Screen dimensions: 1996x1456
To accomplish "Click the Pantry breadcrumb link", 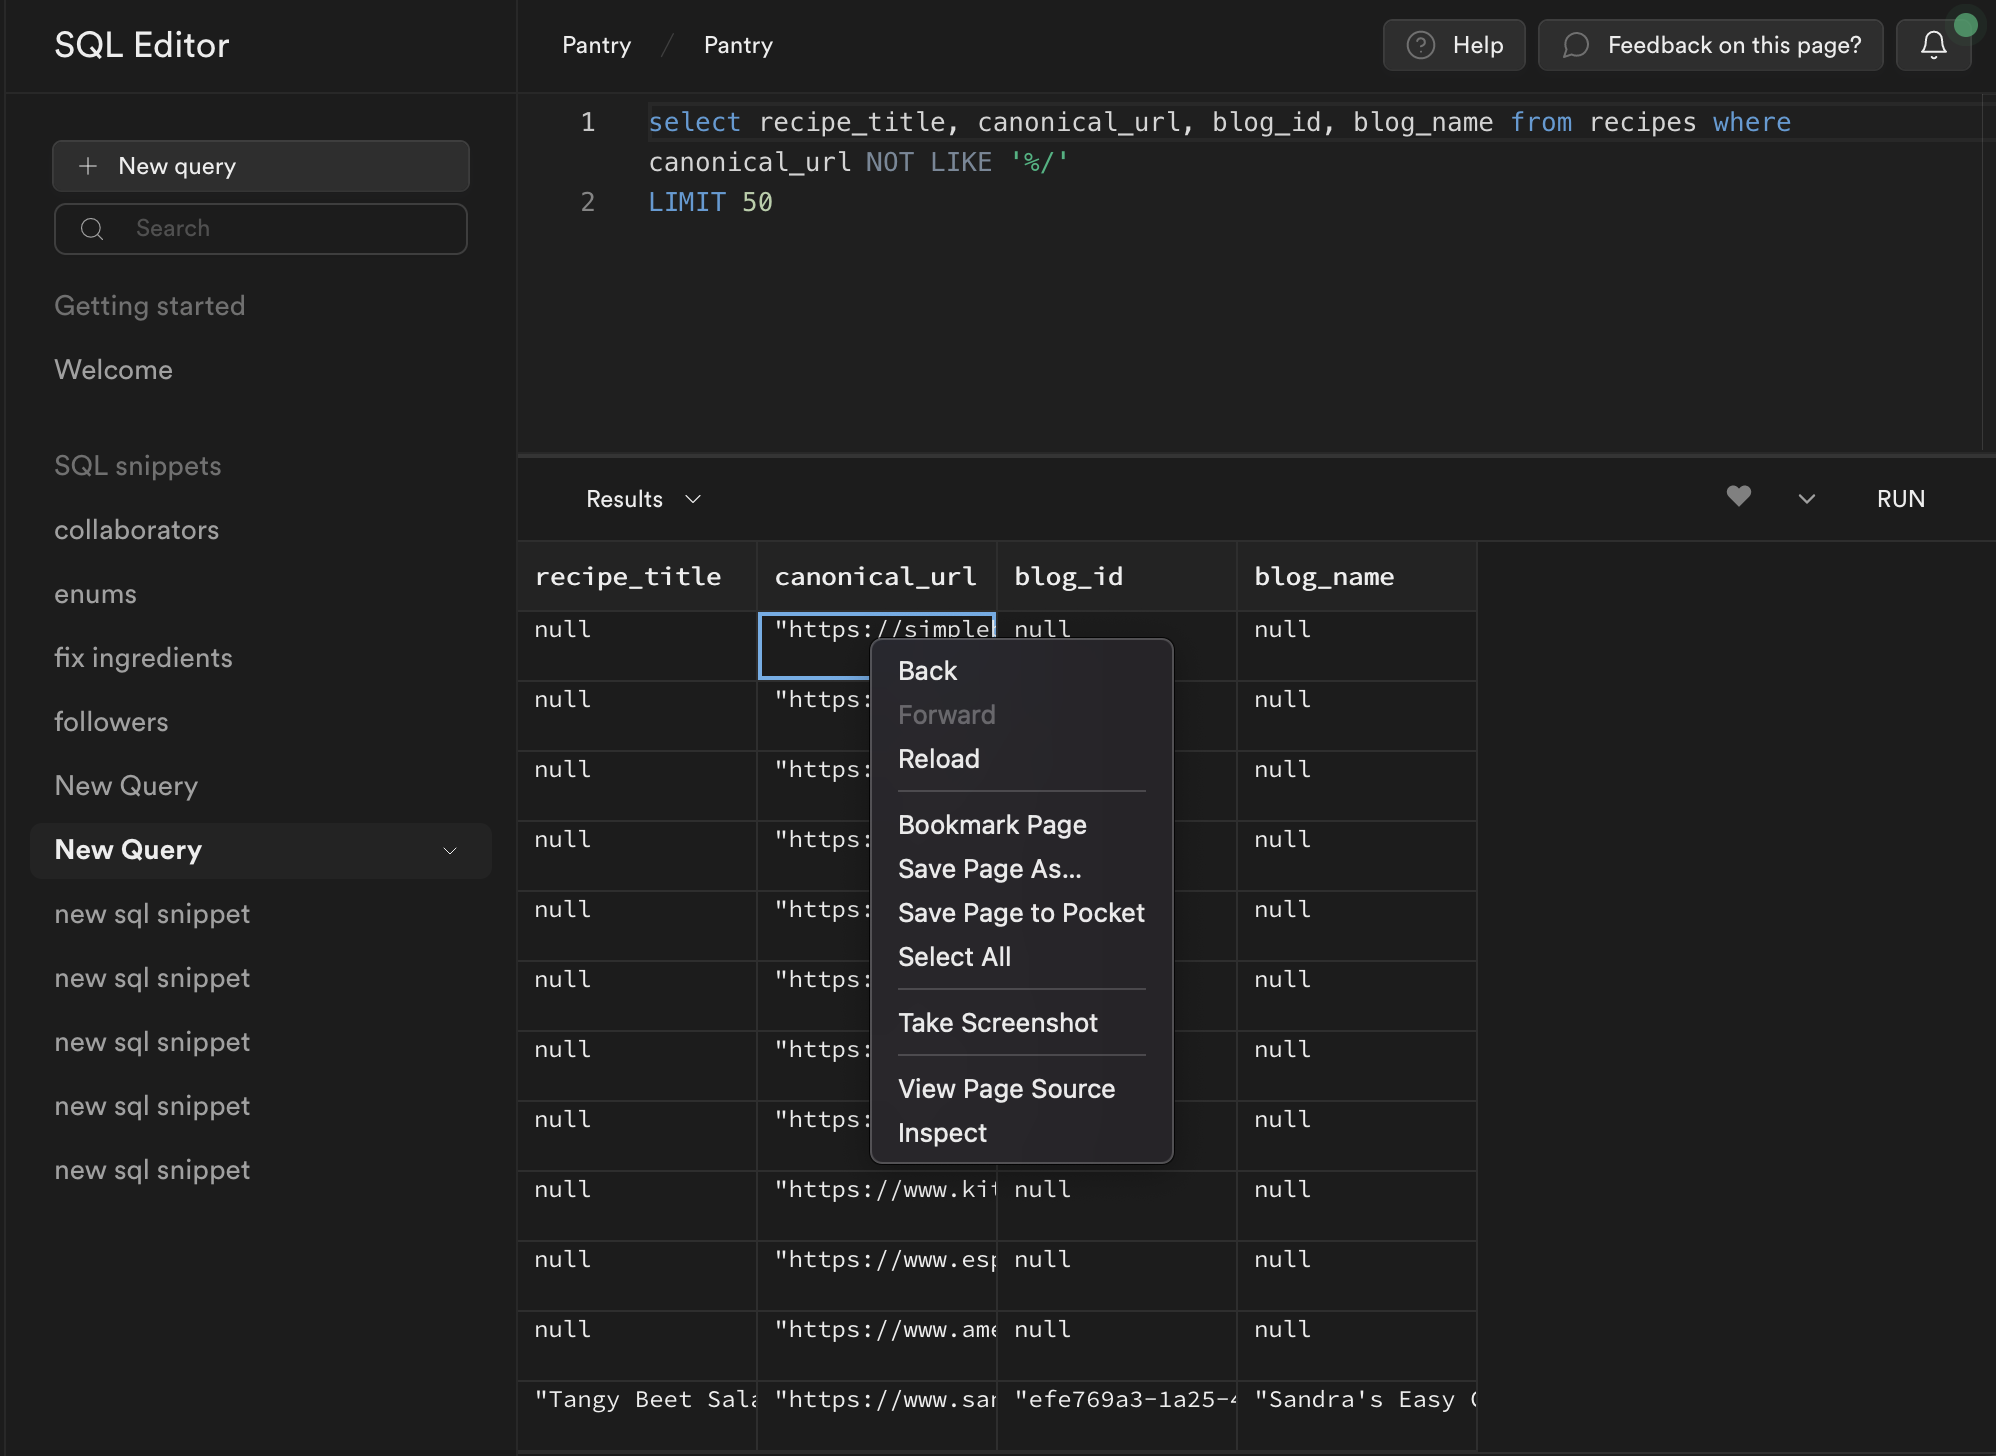I will coord(597,44).
